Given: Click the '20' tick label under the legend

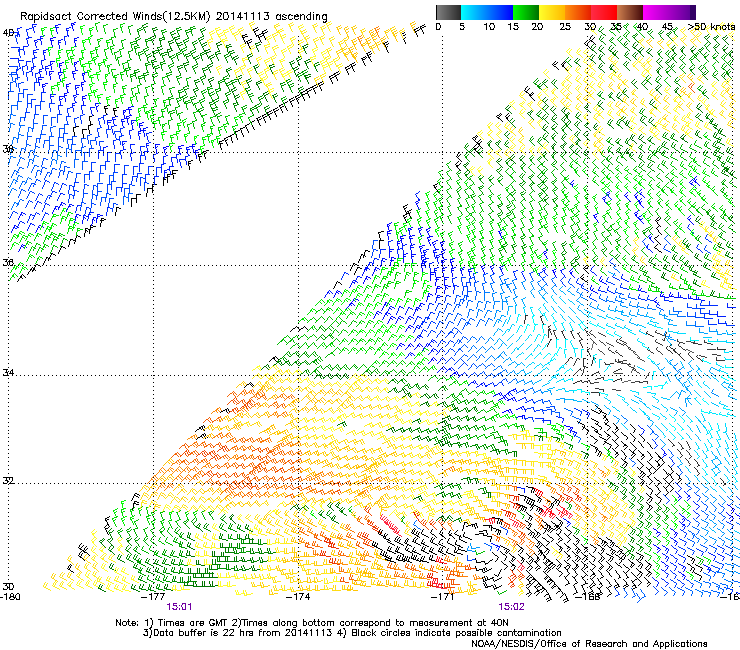Looking at the screenshot, I should [537, 26].
